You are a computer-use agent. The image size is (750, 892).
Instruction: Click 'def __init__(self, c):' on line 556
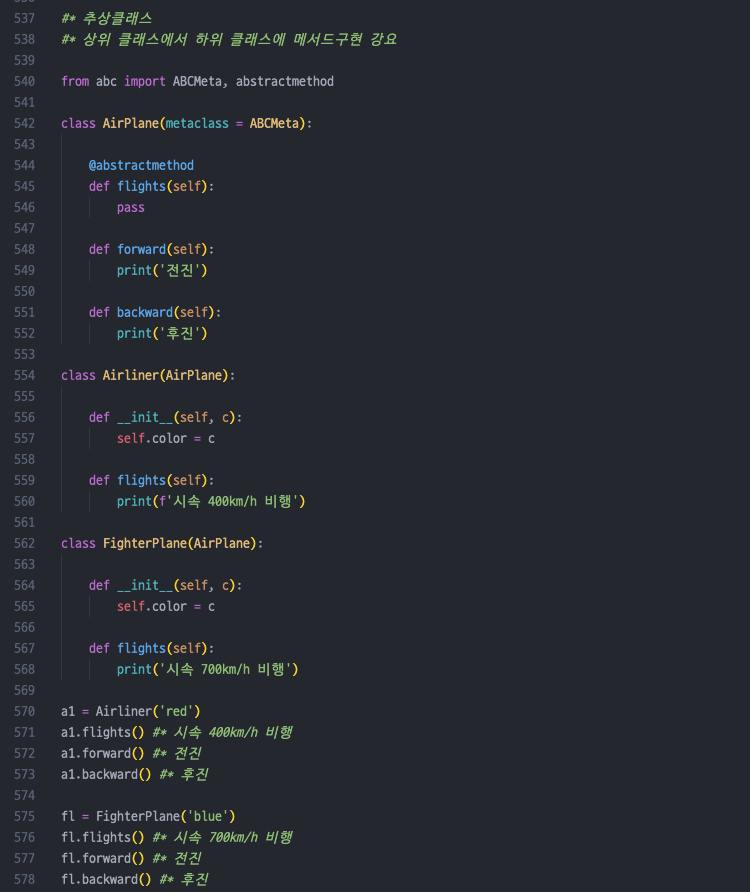pyautogui.click(x=166, y=418)
